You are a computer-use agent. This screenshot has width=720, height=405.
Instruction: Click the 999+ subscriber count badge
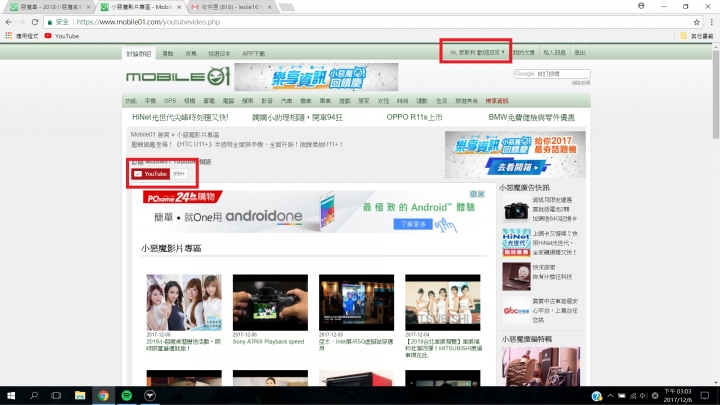click(x=179, y=174)
